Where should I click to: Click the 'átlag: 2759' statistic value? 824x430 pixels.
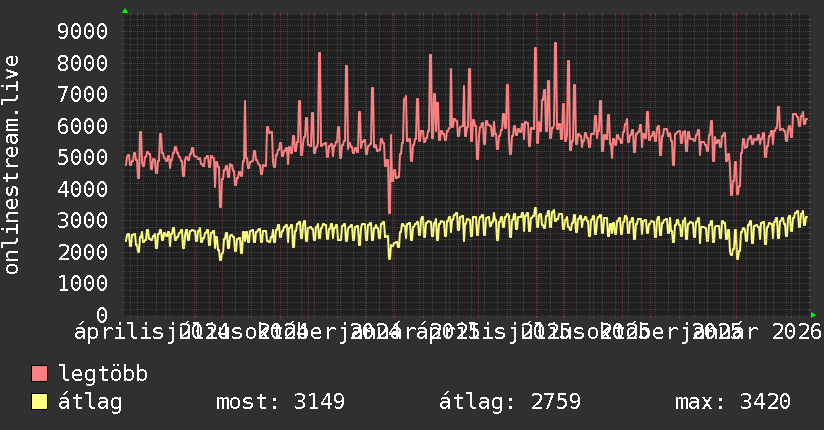pos(510,402)
